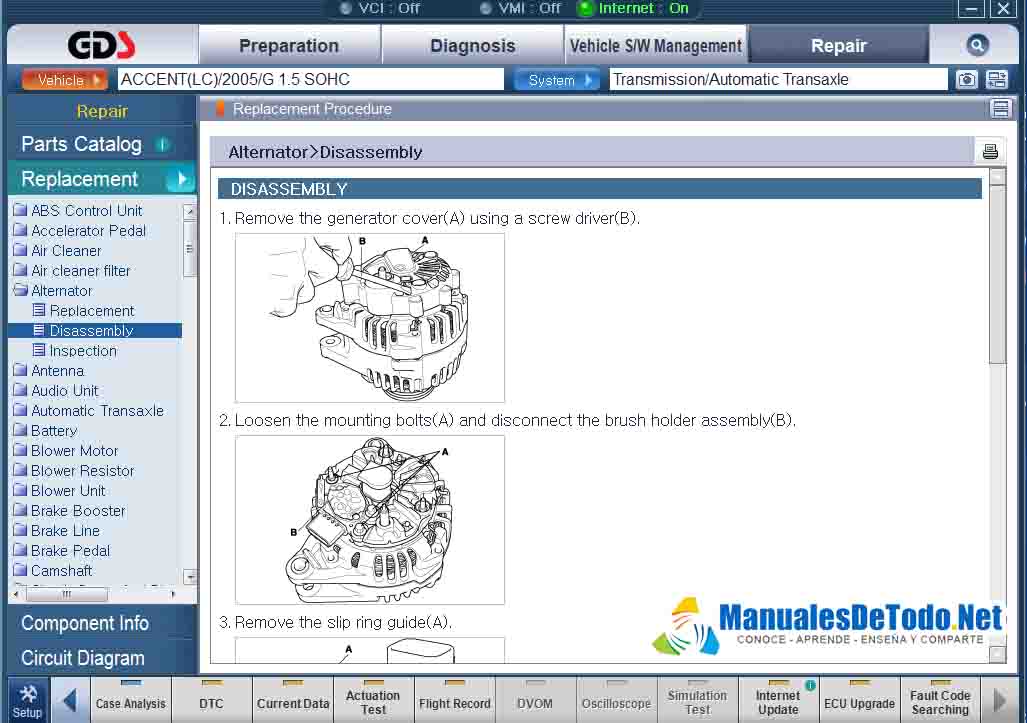
Task: Open the Diagnosis tab
Action: pyautogui.click(x=473, y=45)
